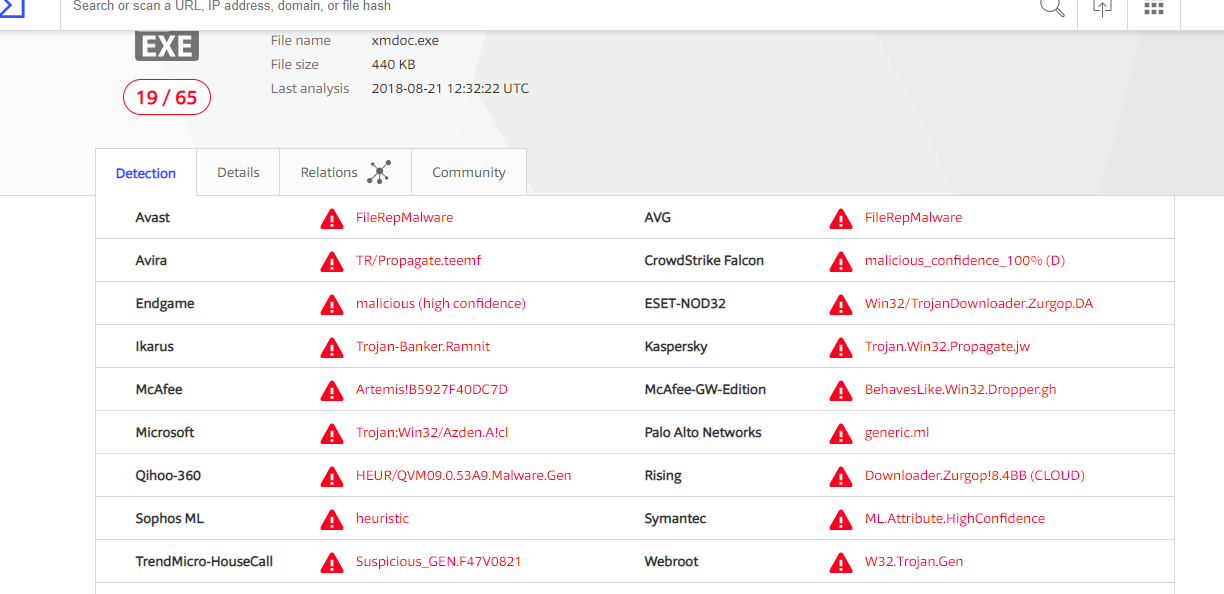Click the Rising row warning icon
Screen dimensions: 1224x594
point(841,476)
